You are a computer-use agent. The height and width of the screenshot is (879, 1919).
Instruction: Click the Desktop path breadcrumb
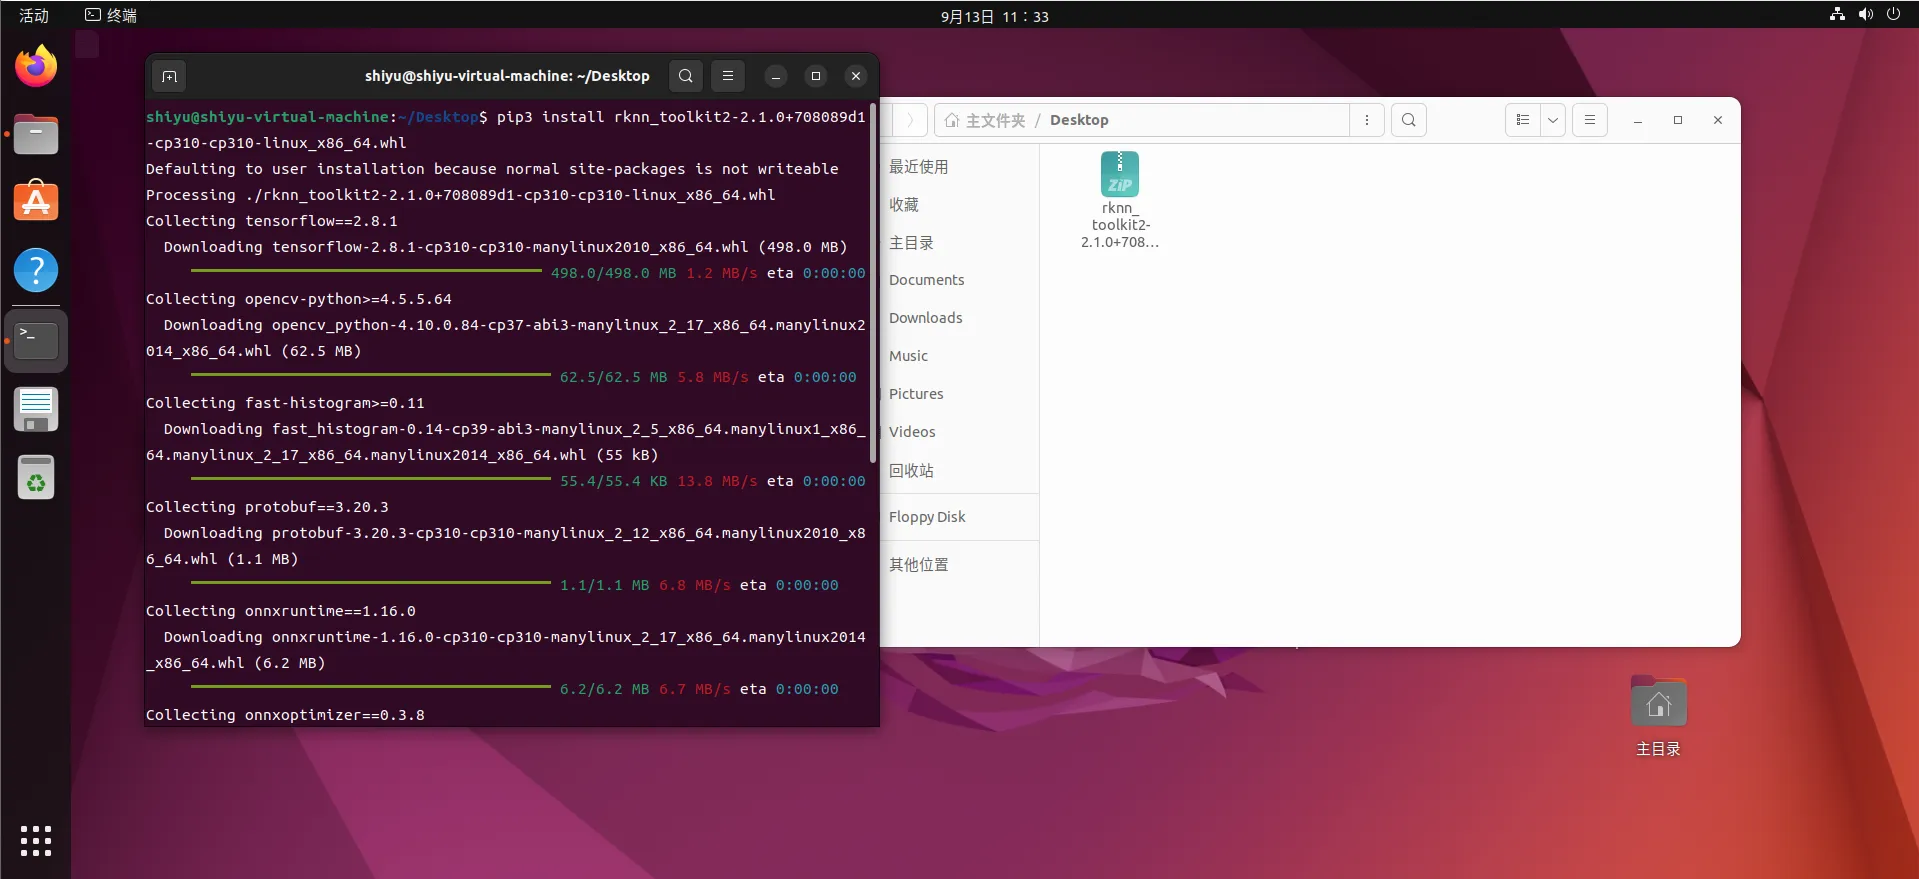point(1078,120)
